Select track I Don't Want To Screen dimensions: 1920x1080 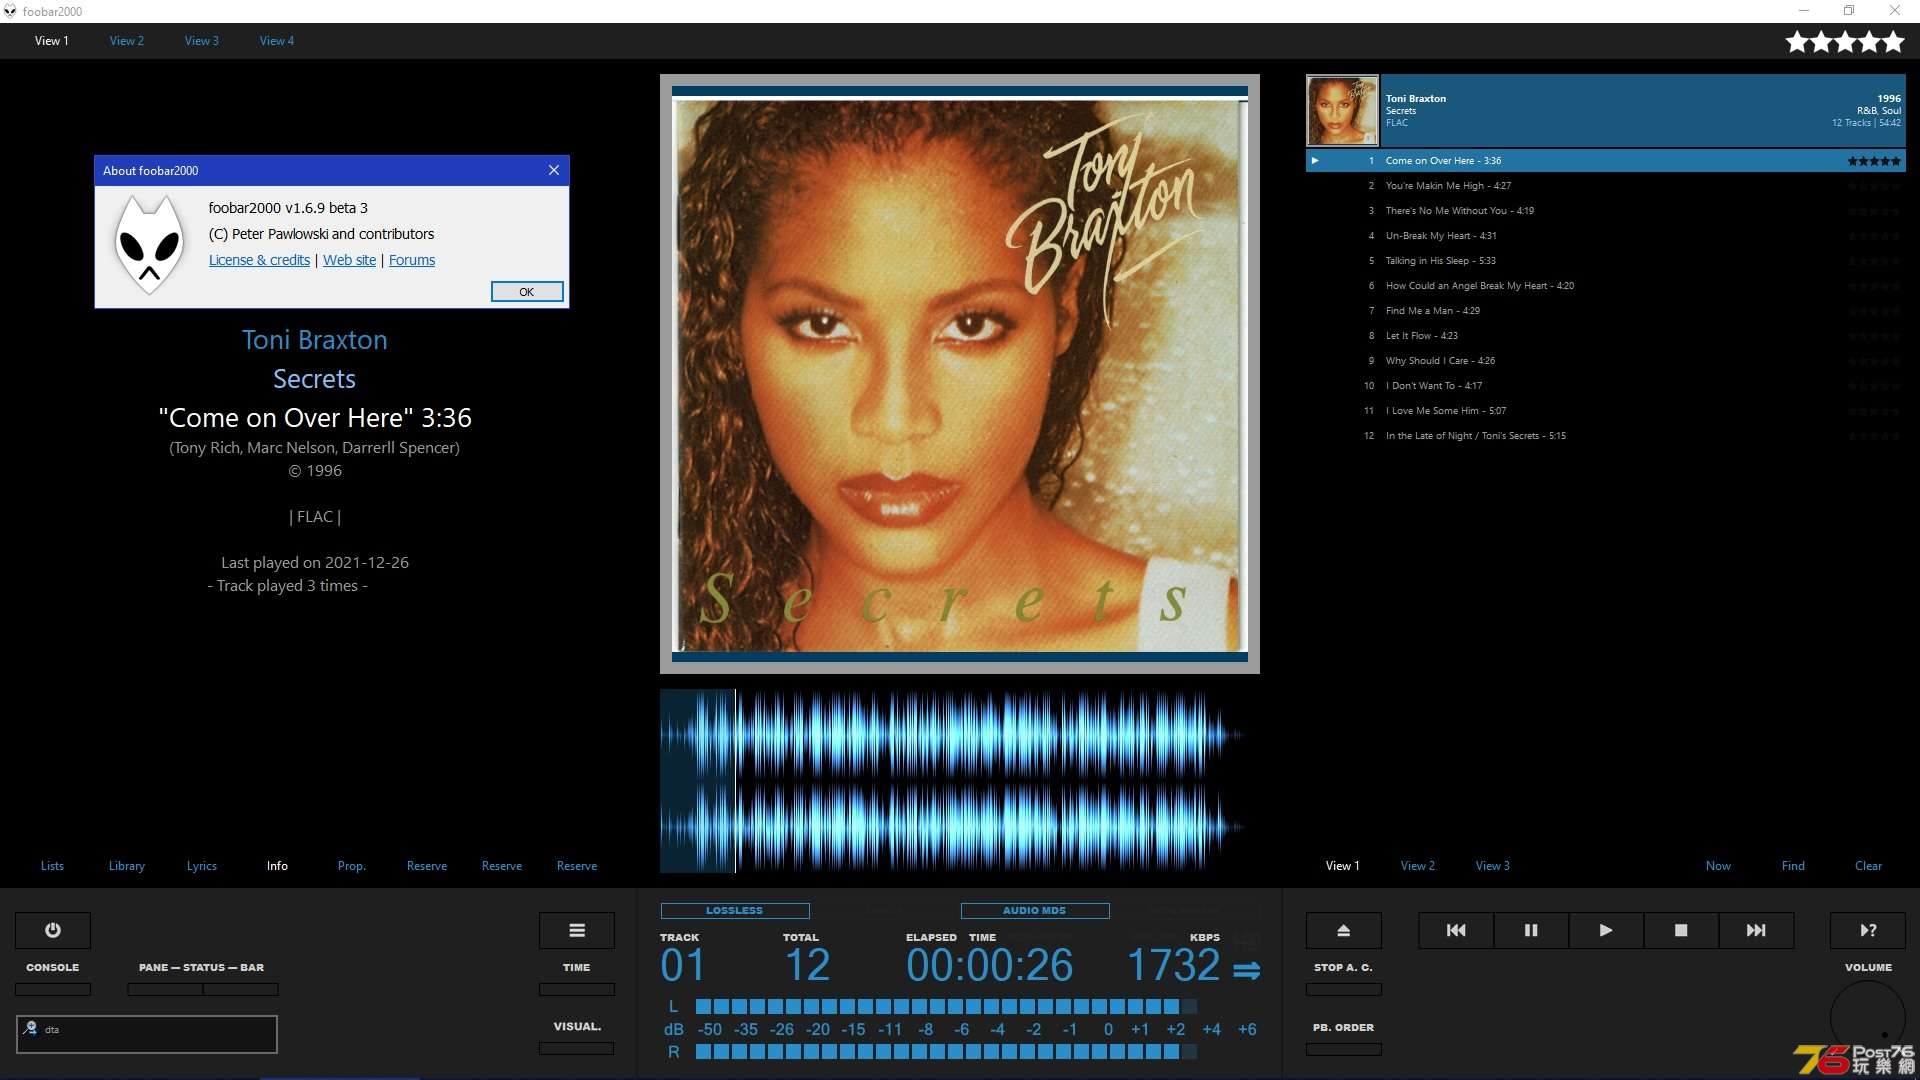(x=1605, y=386)
